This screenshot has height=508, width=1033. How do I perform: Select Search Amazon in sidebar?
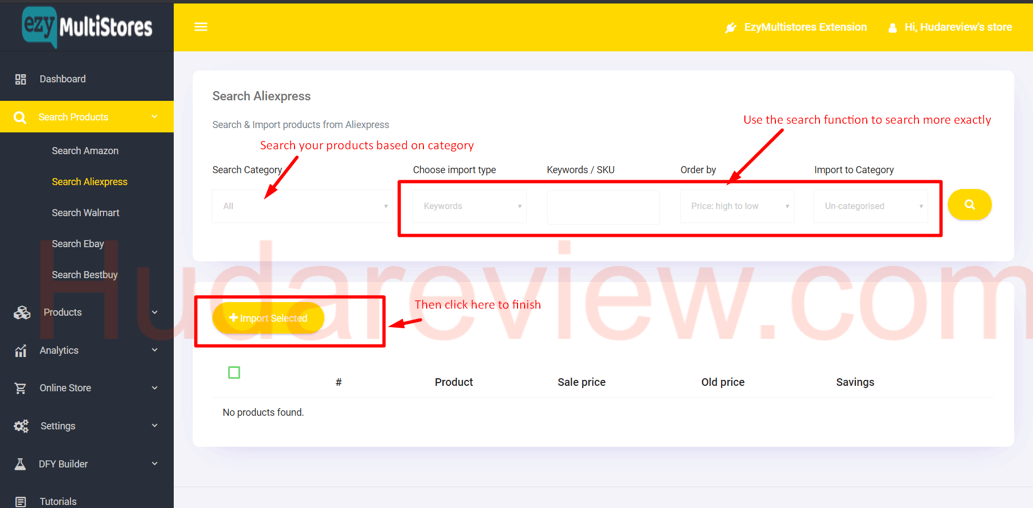[85, 151]
